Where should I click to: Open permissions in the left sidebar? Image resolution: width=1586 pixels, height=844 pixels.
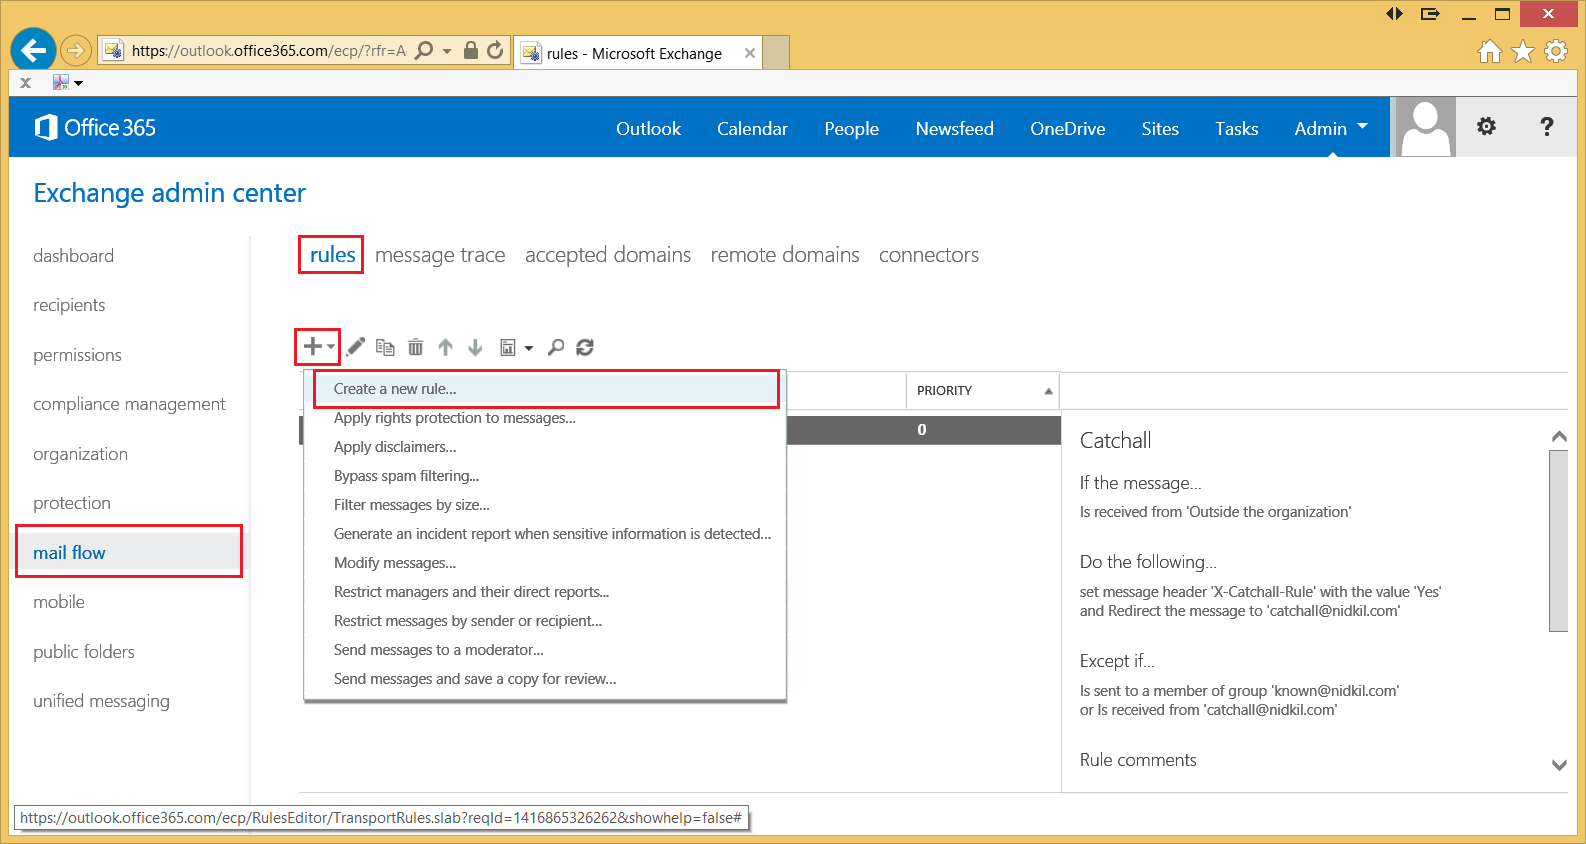[77, 355]
